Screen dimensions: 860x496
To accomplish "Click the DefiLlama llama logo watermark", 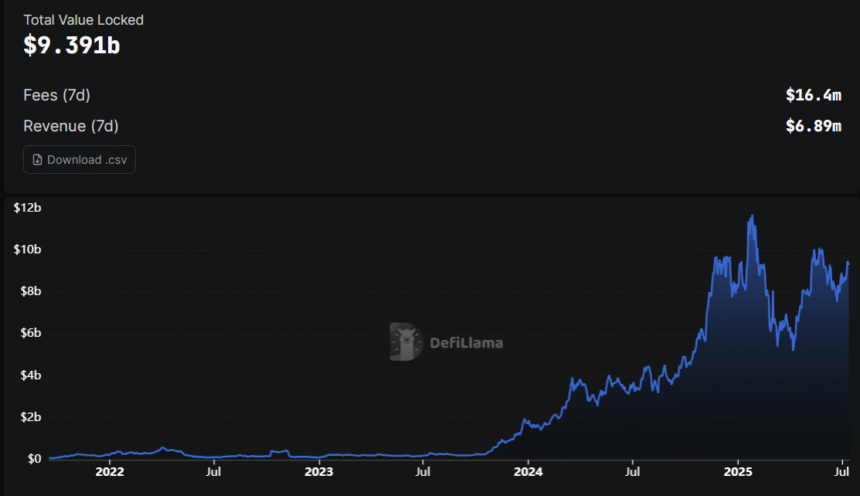I will (x=405, y=342).
